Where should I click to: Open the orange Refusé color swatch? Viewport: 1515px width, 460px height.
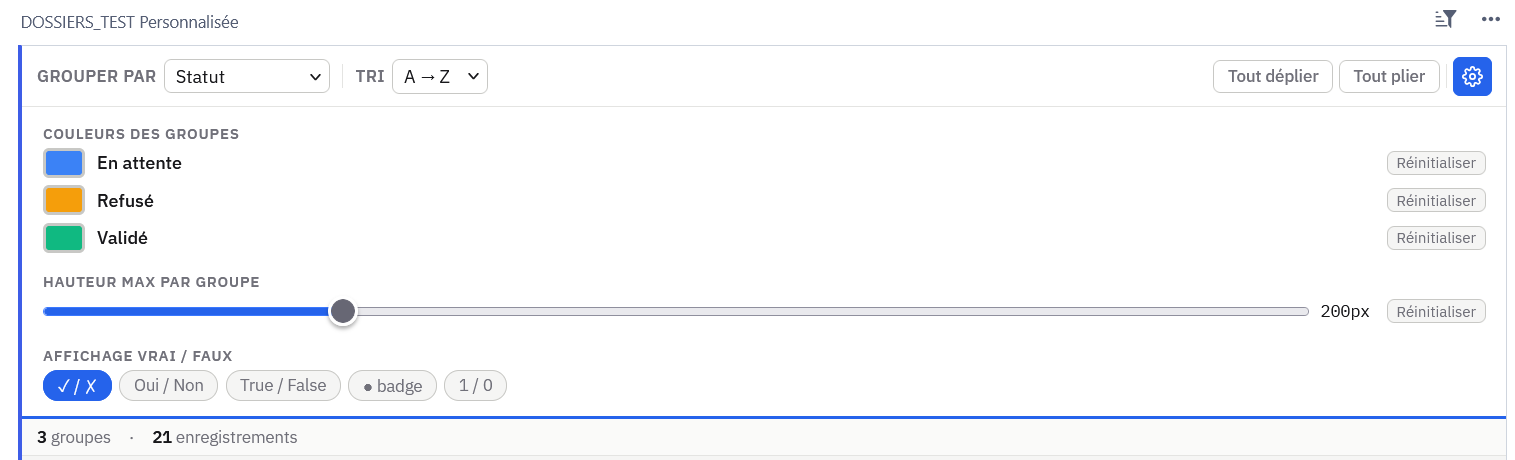coord(64,201)
